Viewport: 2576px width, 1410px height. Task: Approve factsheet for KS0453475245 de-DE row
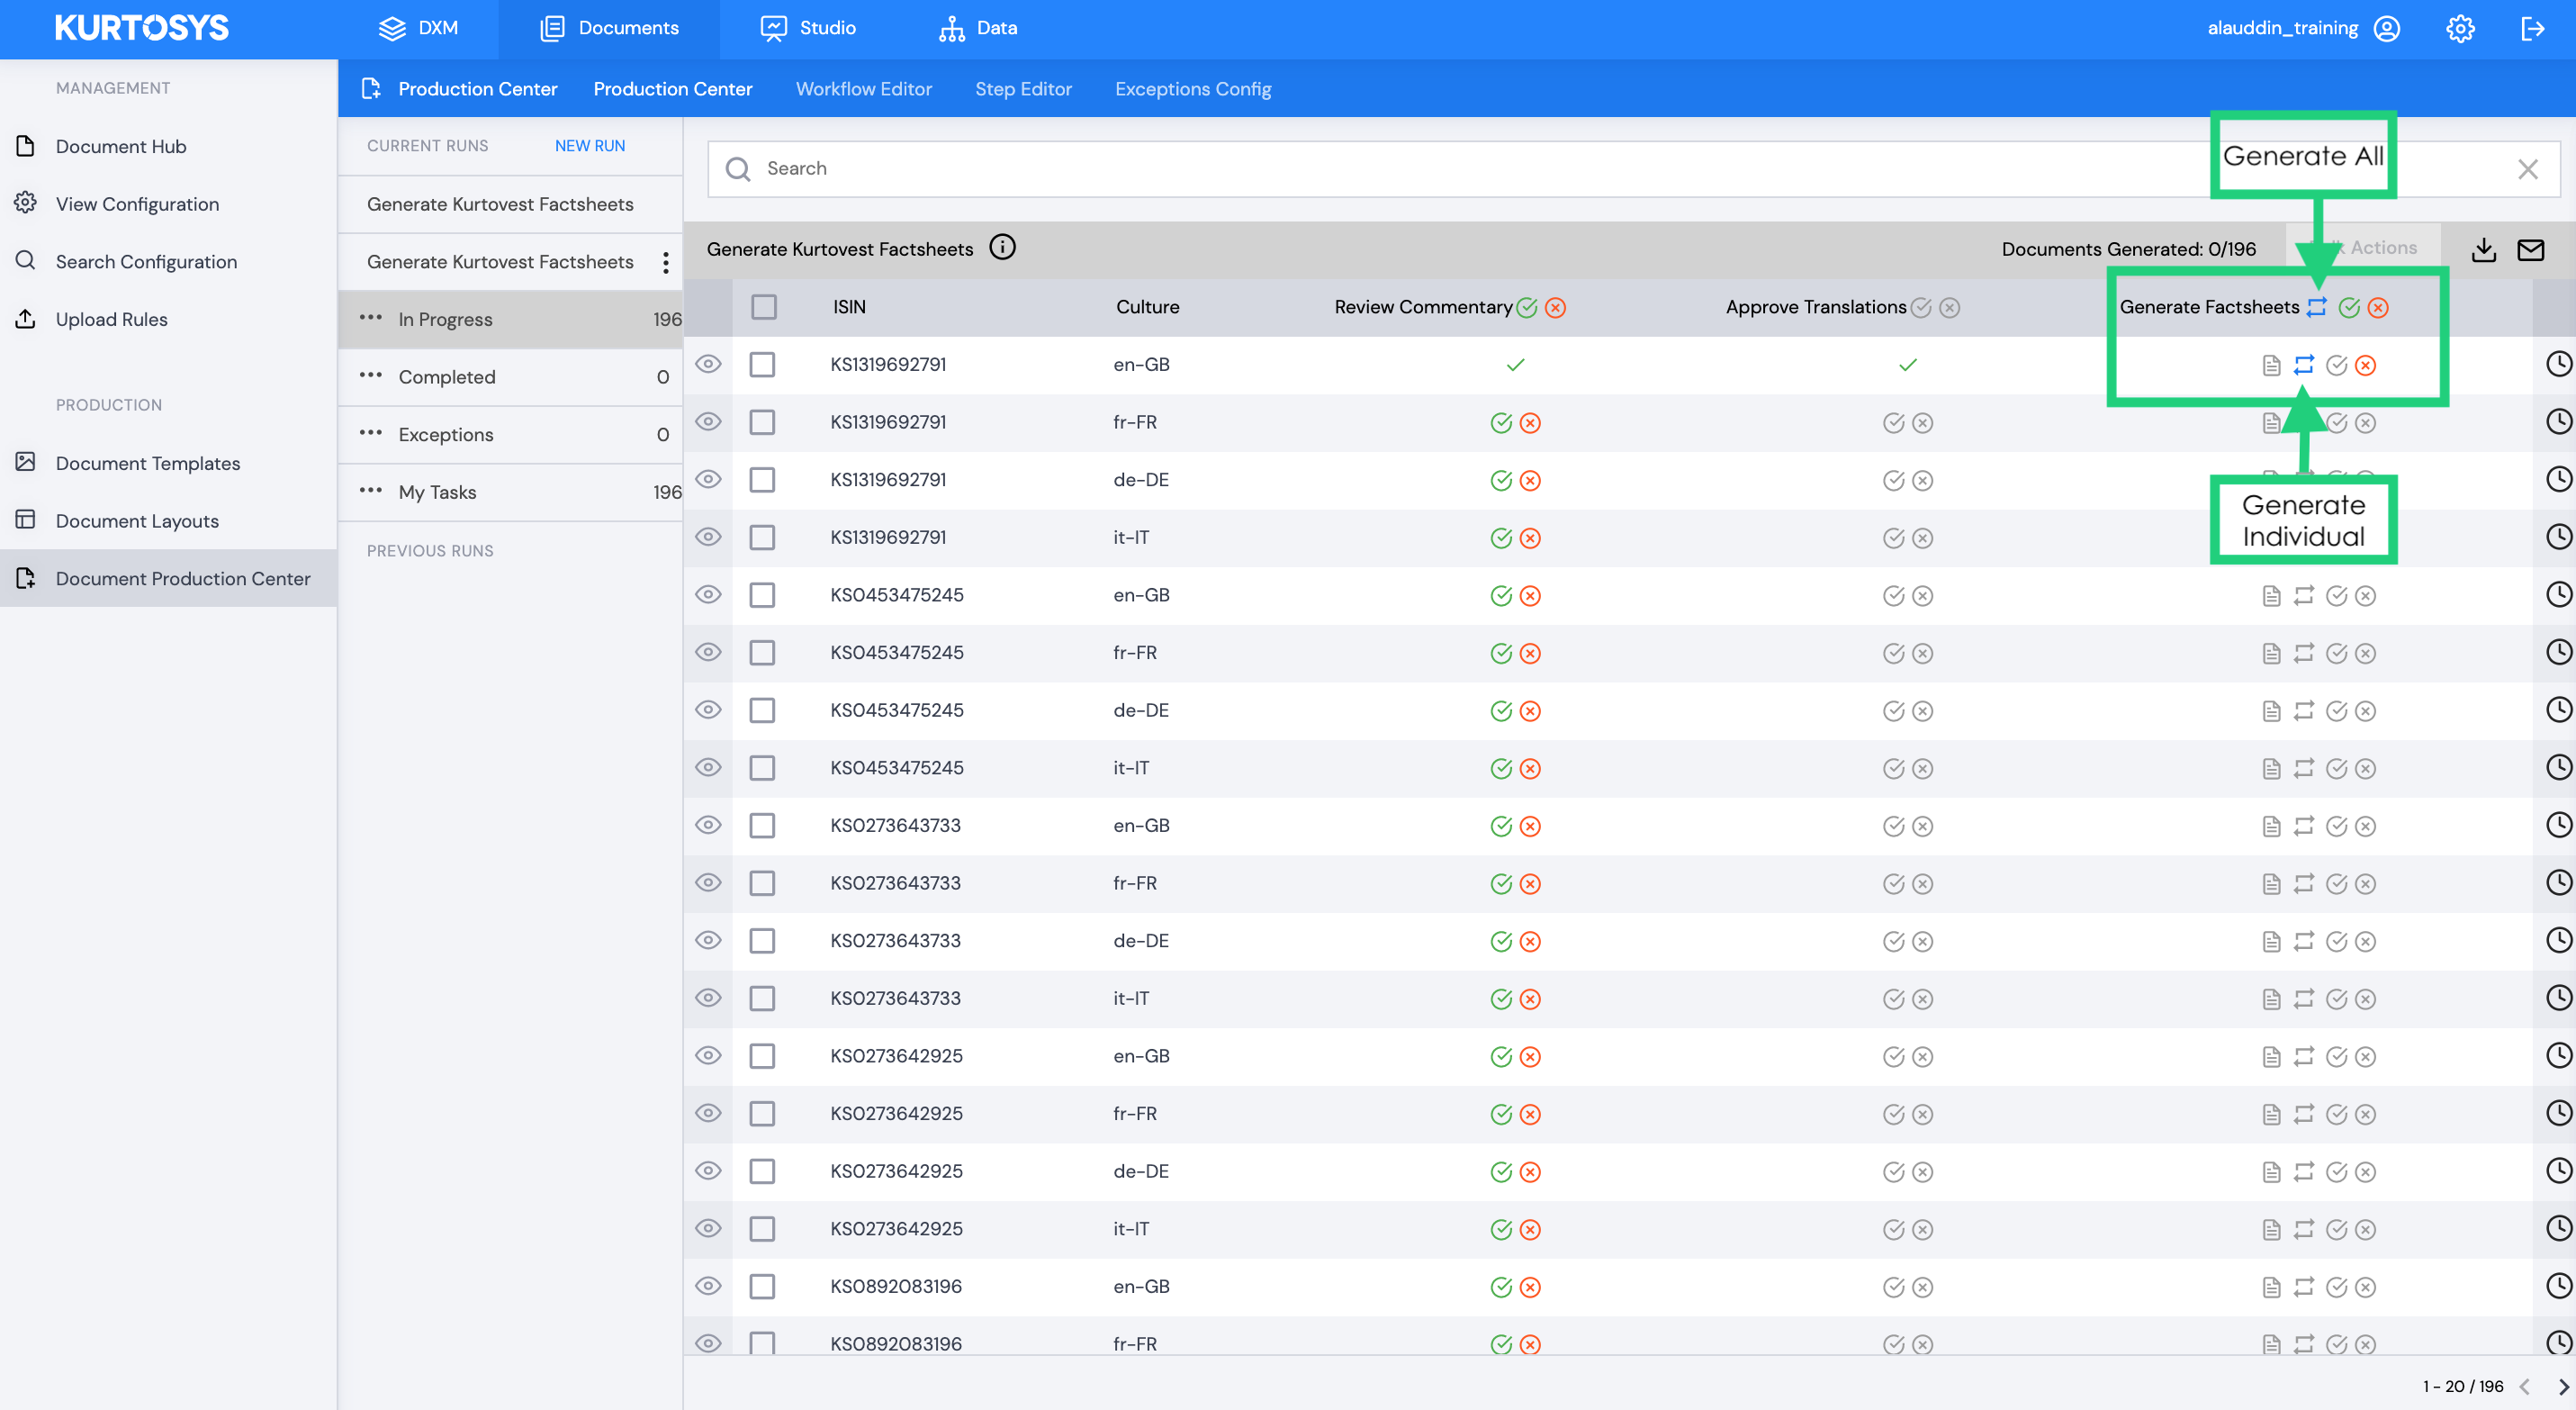2336,711
